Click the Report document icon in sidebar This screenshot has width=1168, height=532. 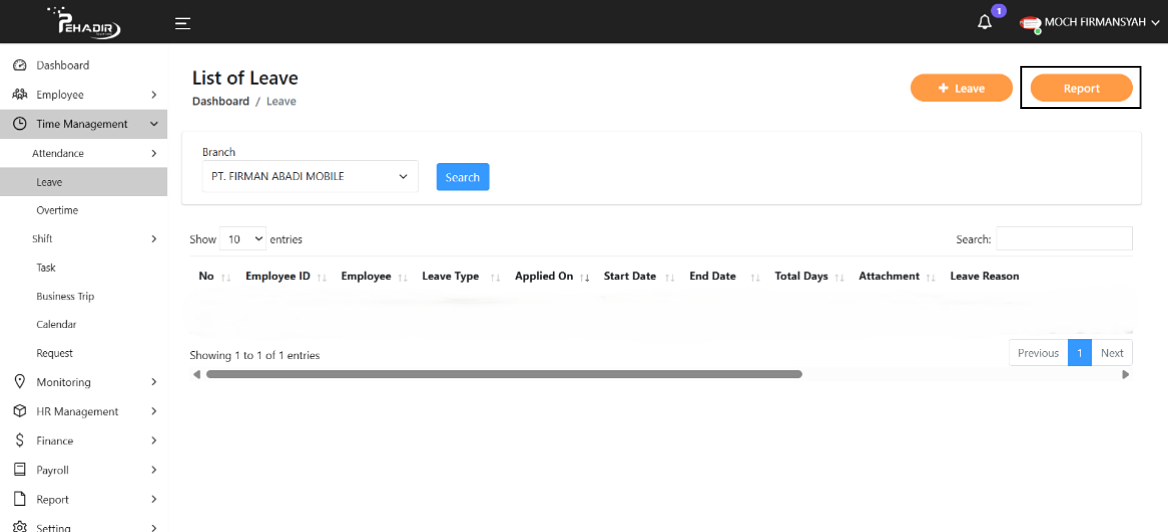click(x=19, y=499)
